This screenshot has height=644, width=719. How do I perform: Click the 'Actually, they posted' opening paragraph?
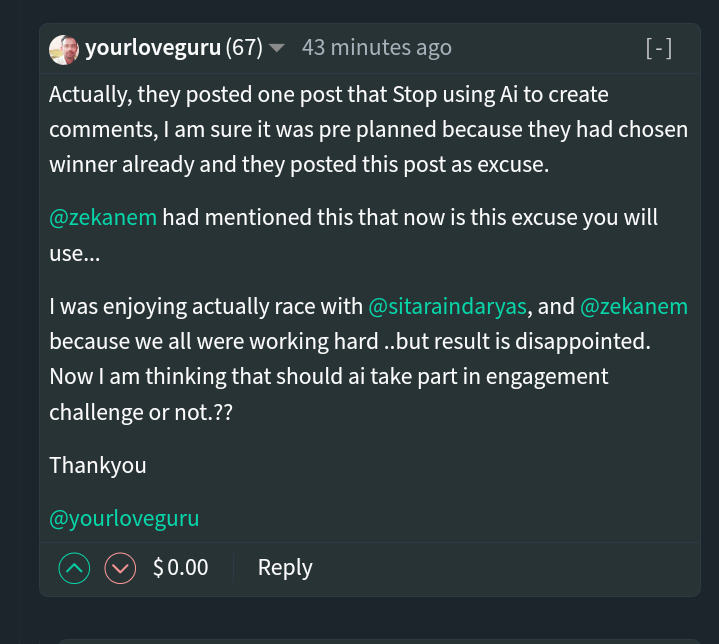(369, 130)
